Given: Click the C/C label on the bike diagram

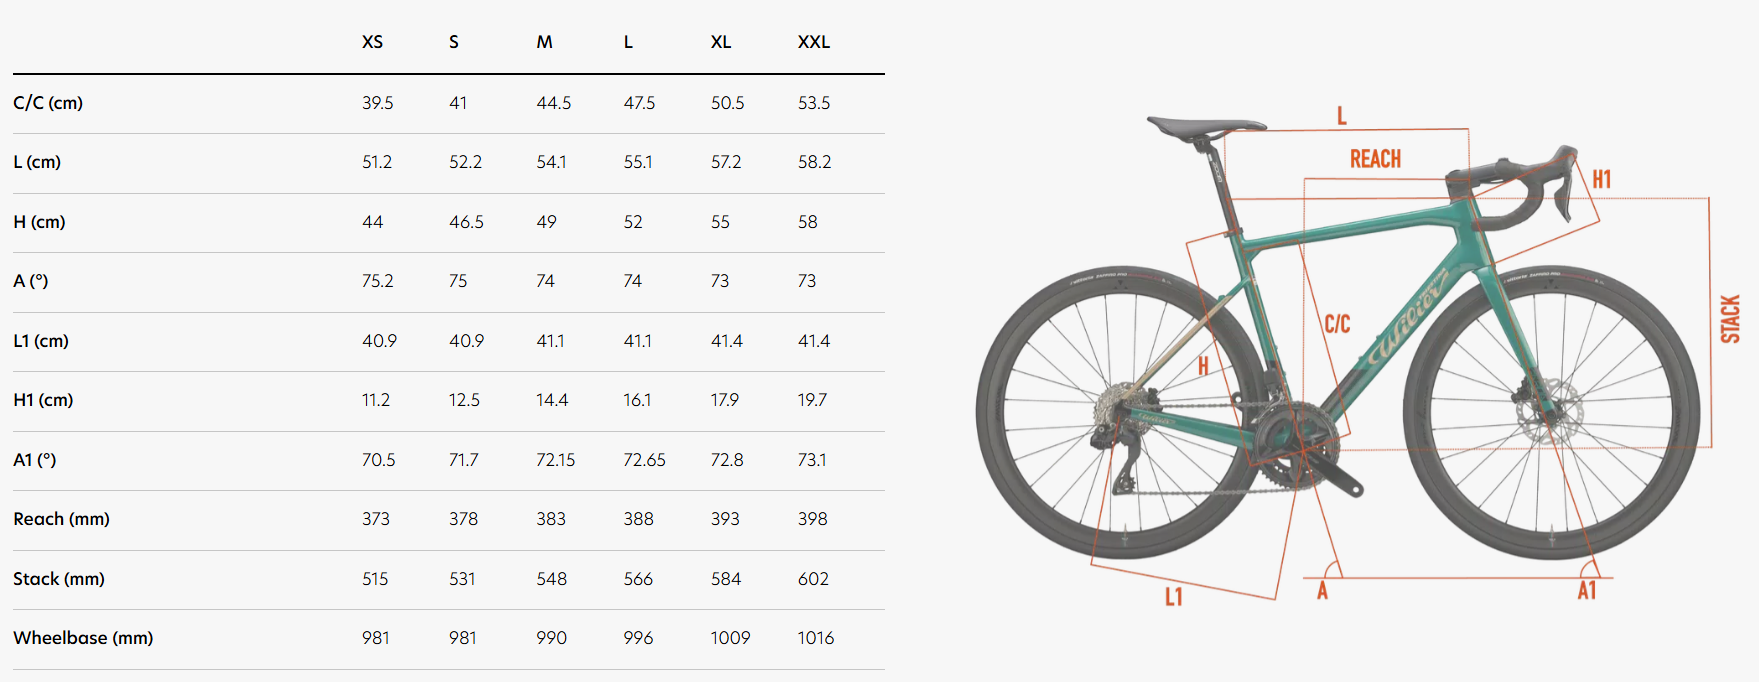Looking at the screenshot, I should [x=1337, y=324].
